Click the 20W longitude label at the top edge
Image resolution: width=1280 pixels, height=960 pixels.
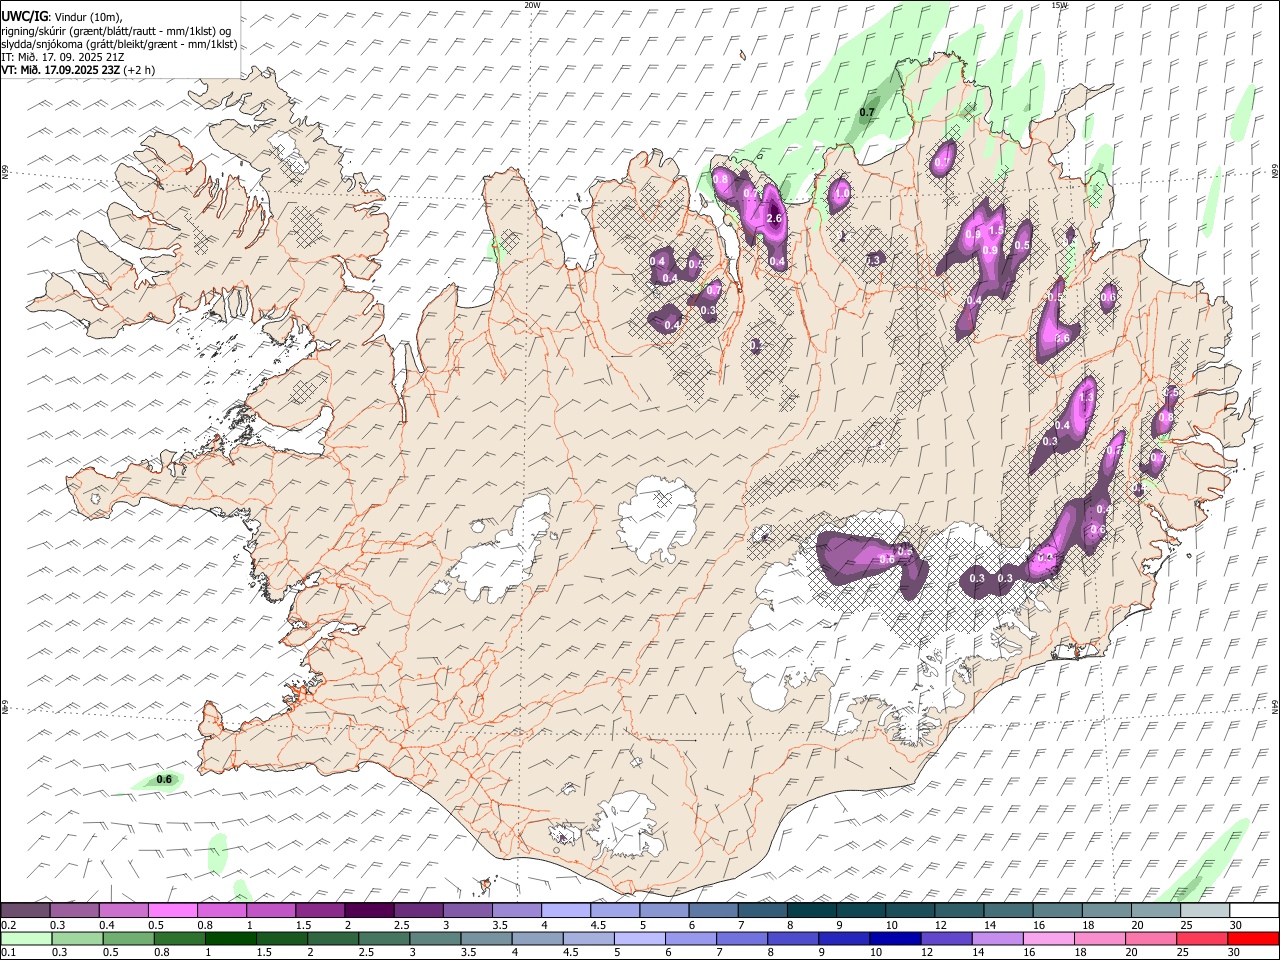[532, 5]
